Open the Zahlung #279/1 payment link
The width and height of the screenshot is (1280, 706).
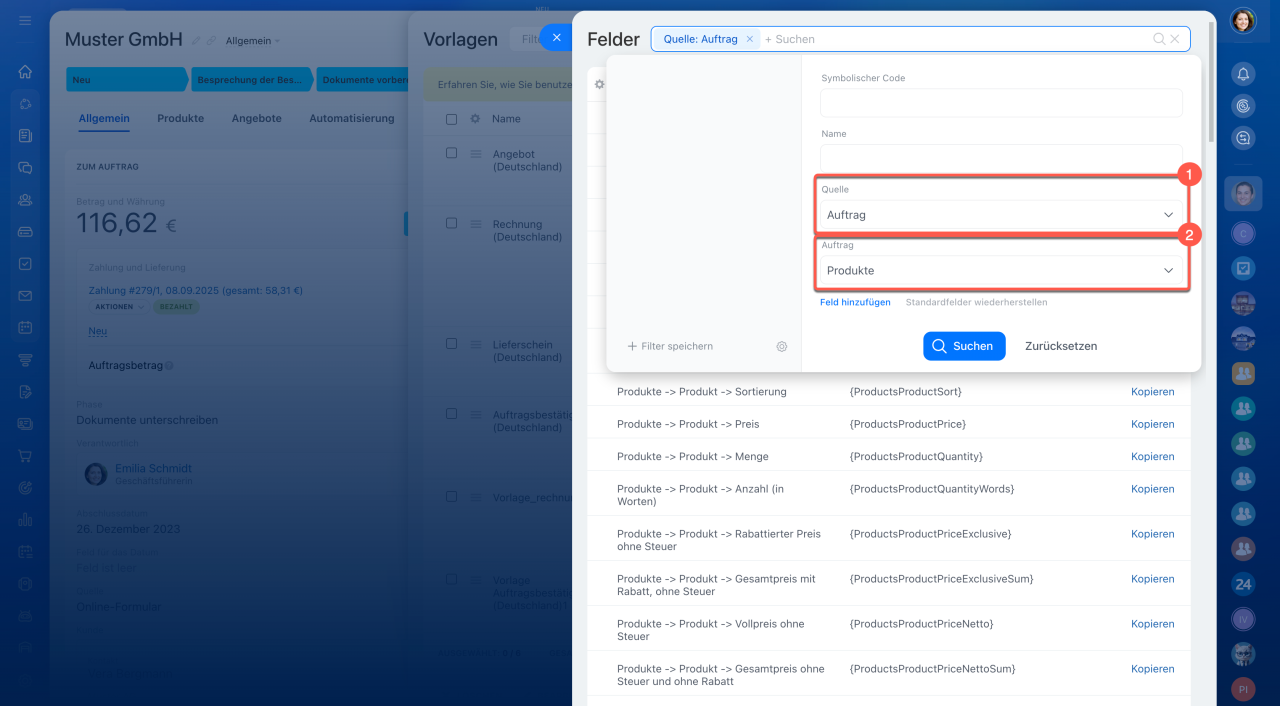(x=195, y=290)
